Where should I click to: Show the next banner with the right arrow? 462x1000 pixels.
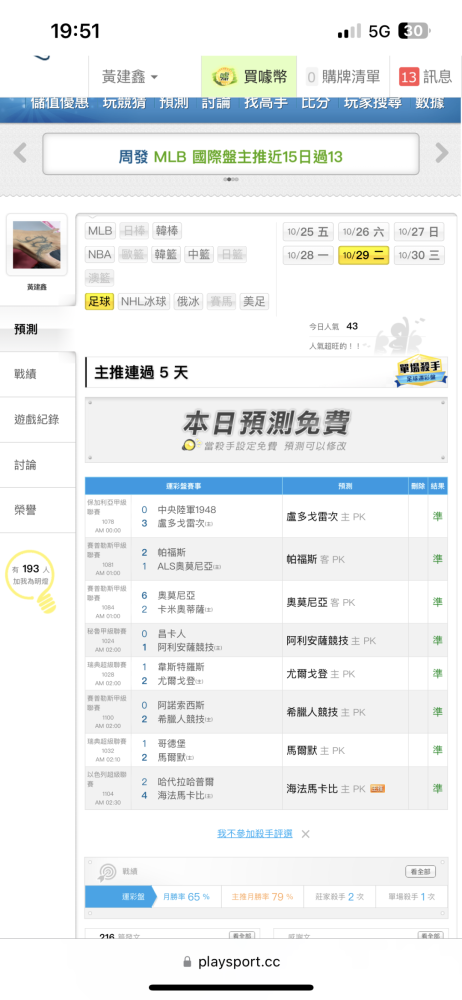tap(442, 153)
